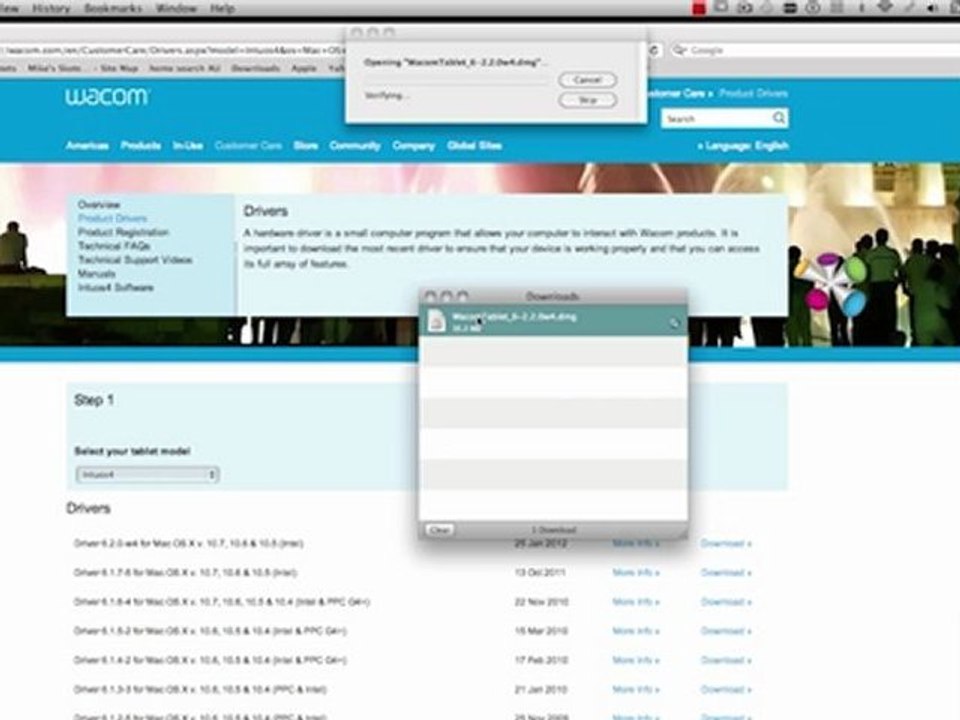The height and width of the screenshot is (720, 960).
Task: Open the Company nav tab
Action: pos(414,146)
